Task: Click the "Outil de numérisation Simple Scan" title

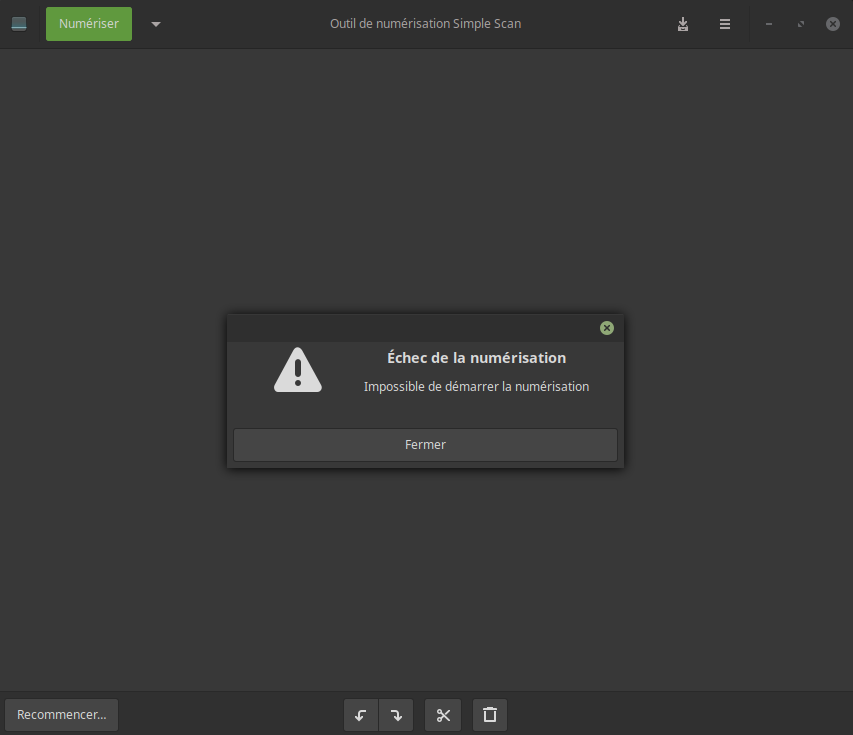Action: tap(425, 24)
